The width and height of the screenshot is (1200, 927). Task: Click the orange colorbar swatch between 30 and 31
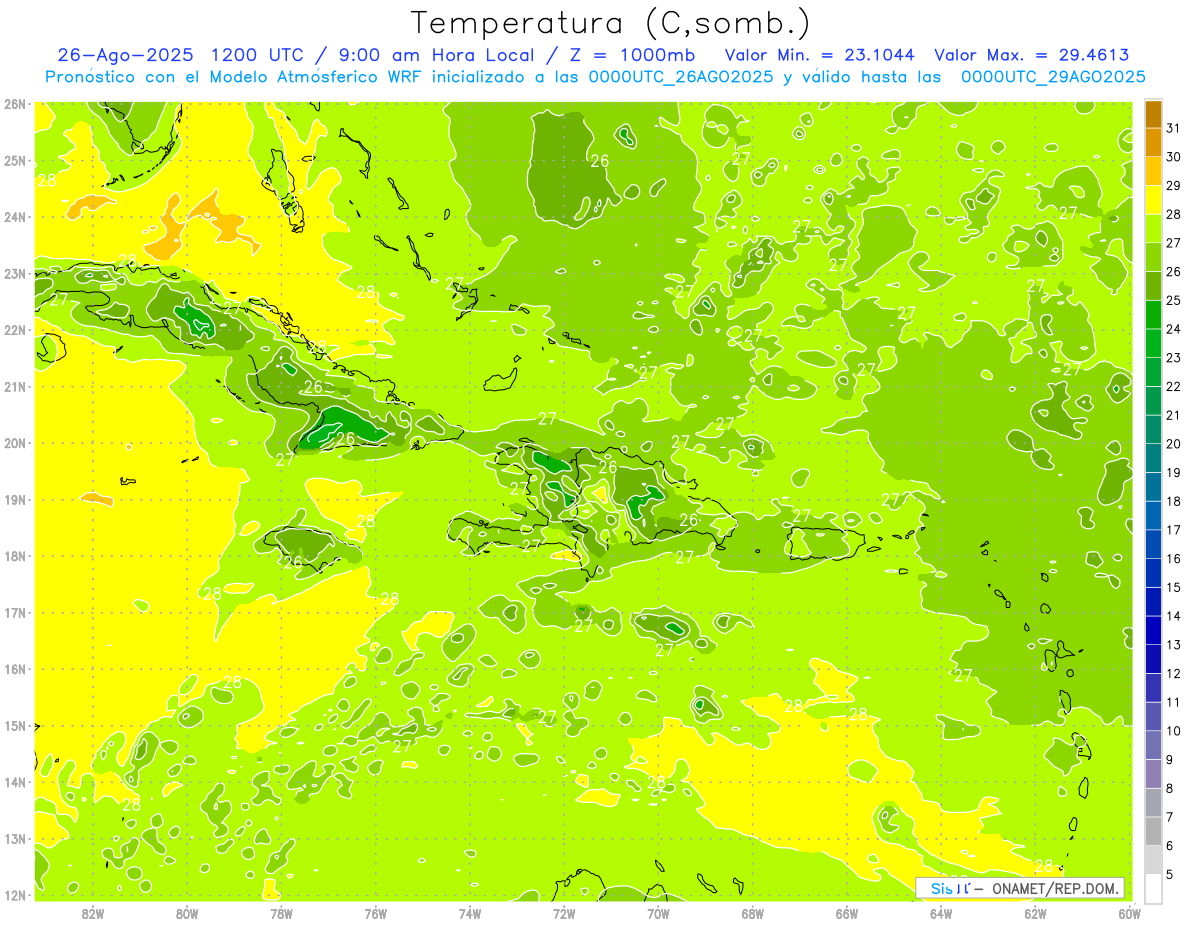pos(1153,142)
